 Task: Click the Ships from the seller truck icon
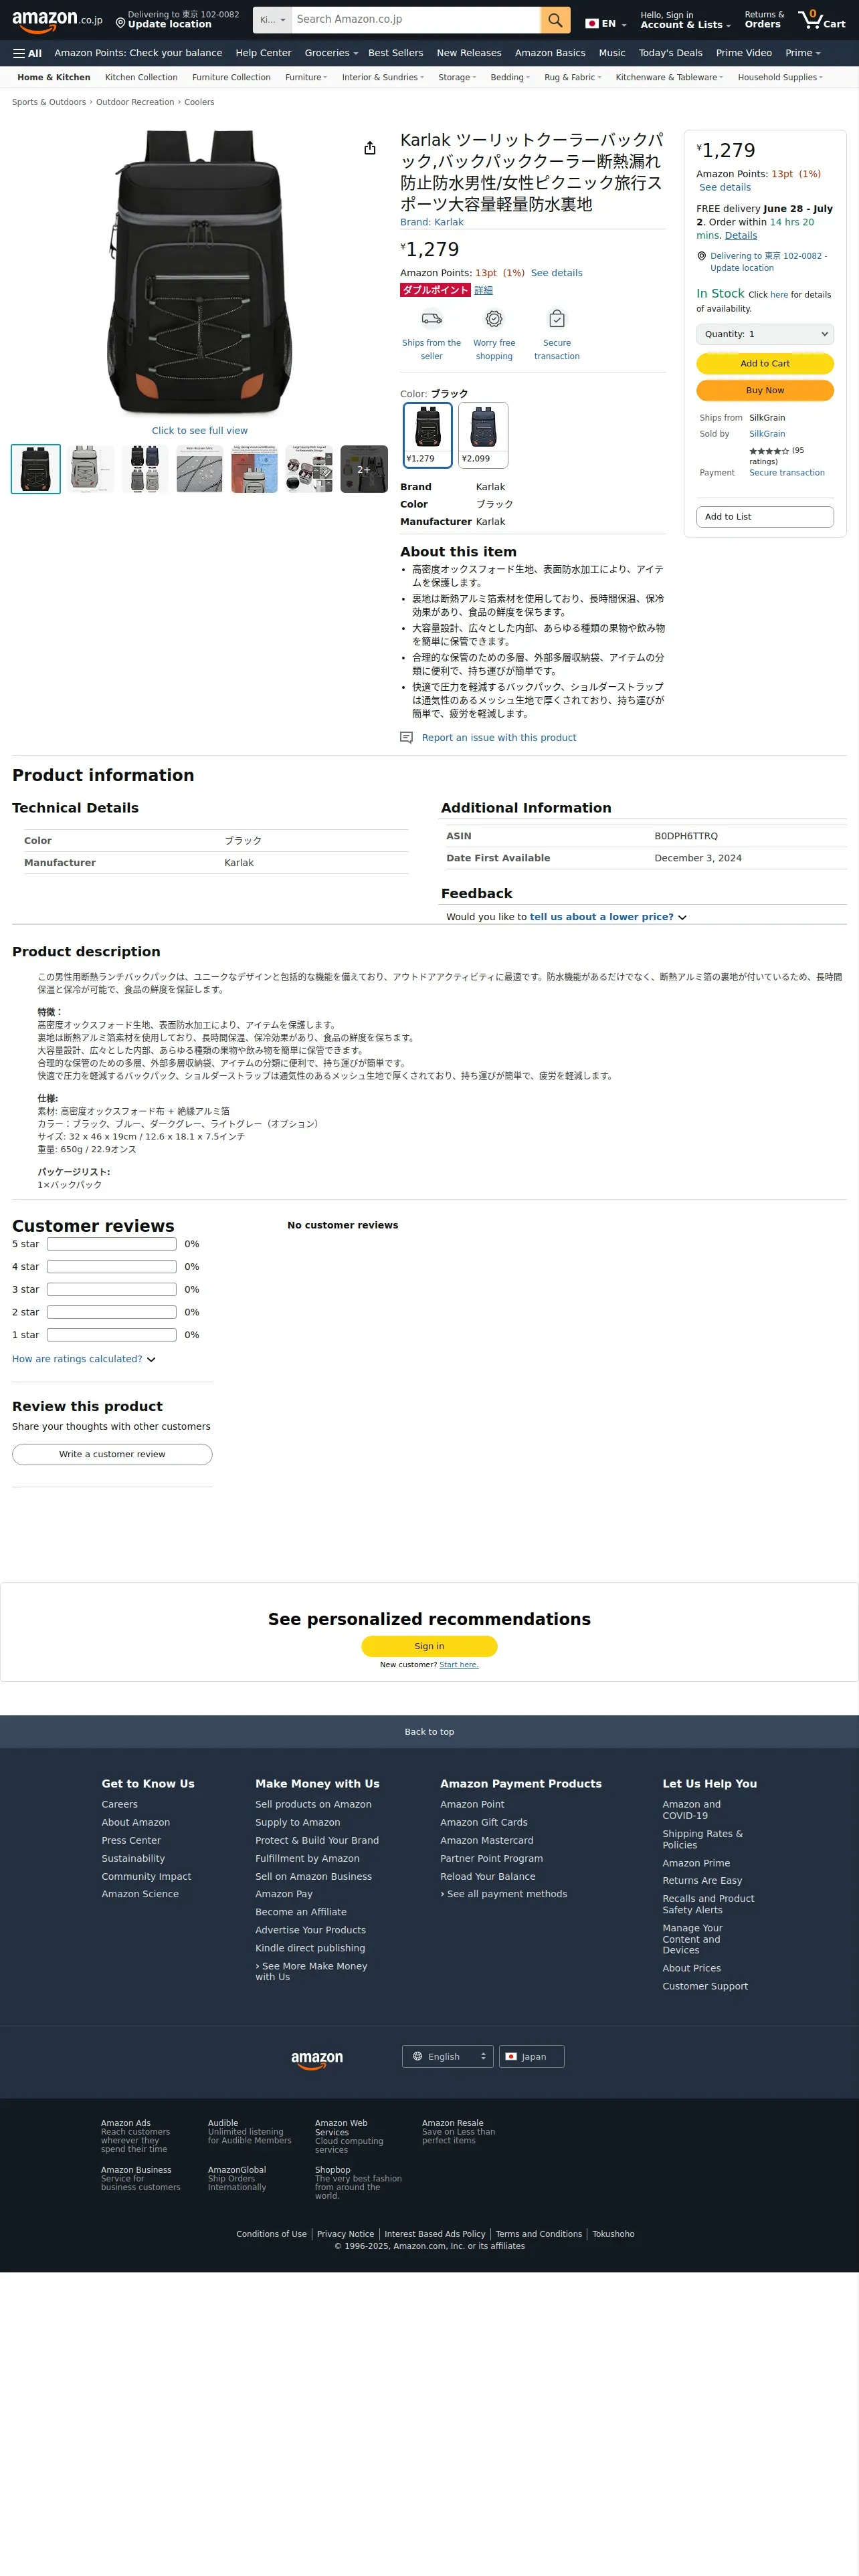[x=432, y=319]
